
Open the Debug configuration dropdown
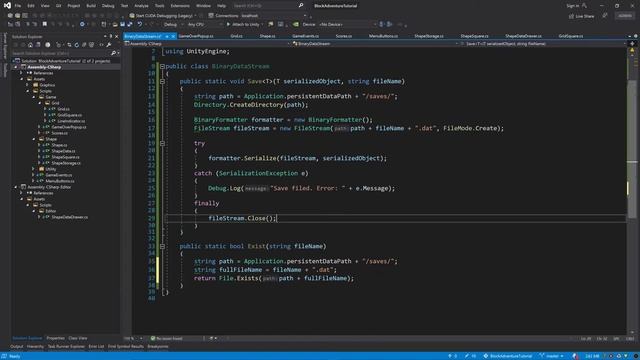[173, 24]
